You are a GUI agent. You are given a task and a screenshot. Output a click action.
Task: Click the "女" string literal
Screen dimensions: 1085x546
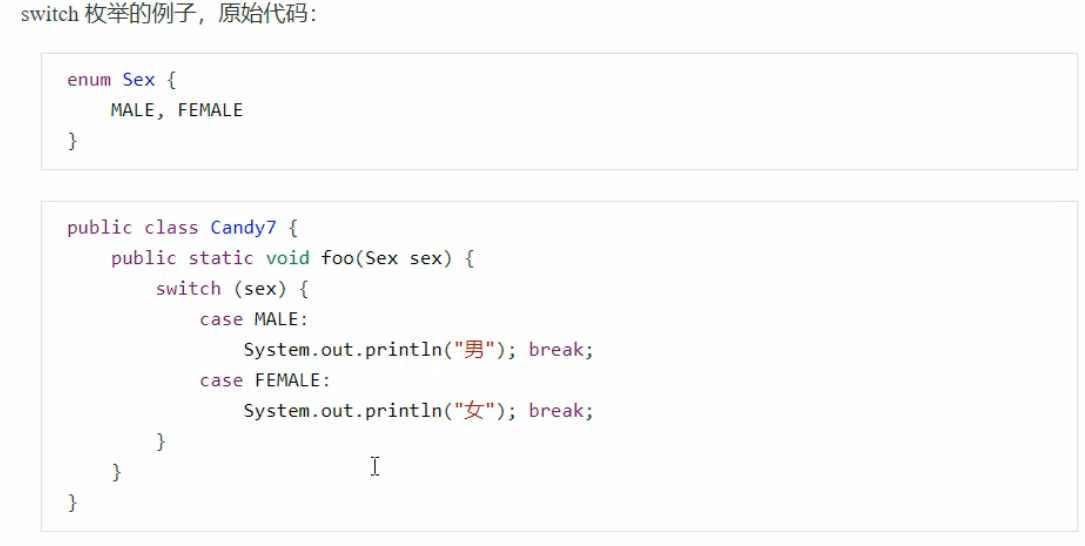pos(474,410)
